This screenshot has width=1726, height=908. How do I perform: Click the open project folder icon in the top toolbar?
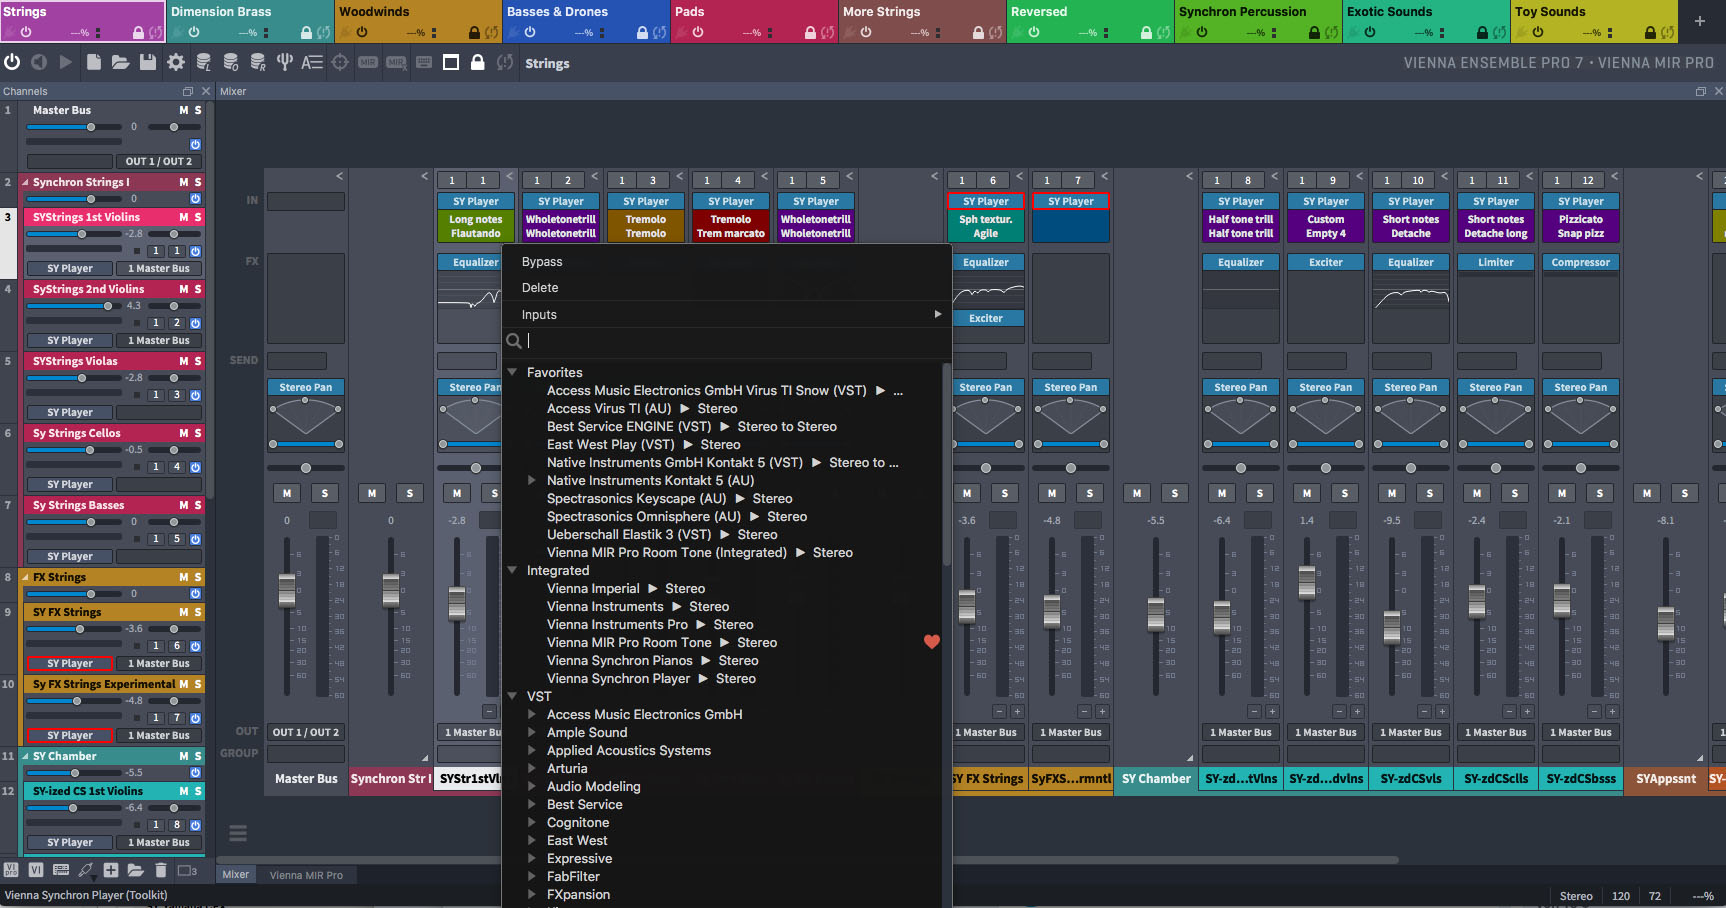(x=120, y=62)
